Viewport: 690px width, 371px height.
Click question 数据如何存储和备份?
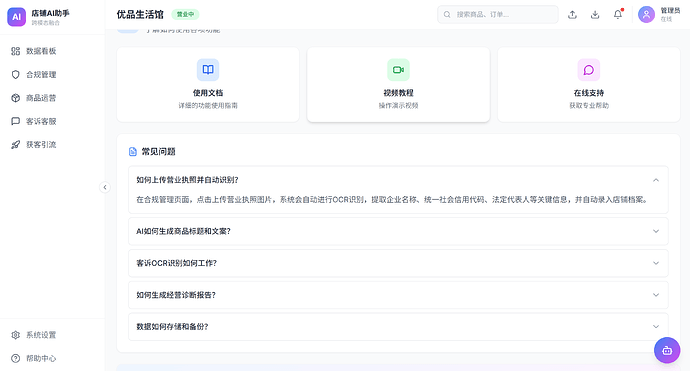[172, 327]
